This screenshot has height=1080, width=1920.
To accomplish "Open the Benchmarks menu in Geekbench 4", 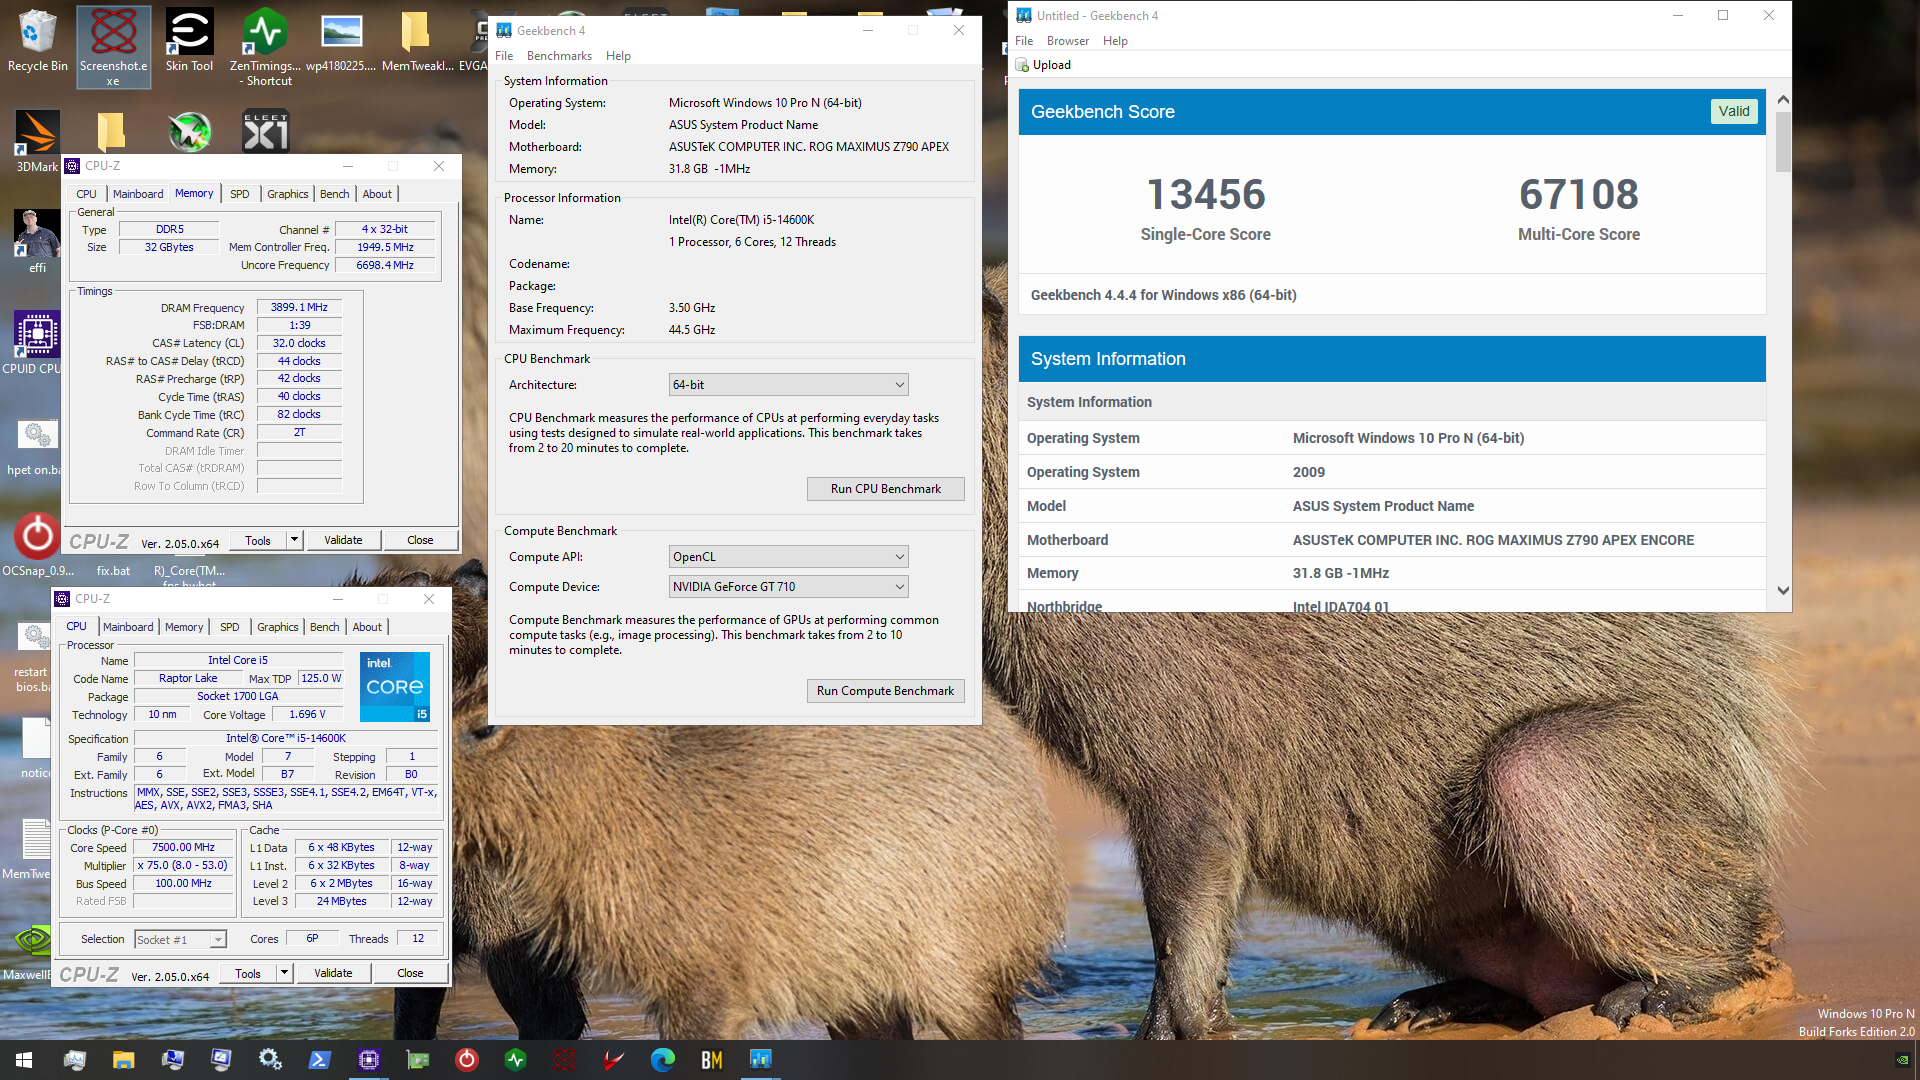I will pyautogui.click(x=559, y=56).
